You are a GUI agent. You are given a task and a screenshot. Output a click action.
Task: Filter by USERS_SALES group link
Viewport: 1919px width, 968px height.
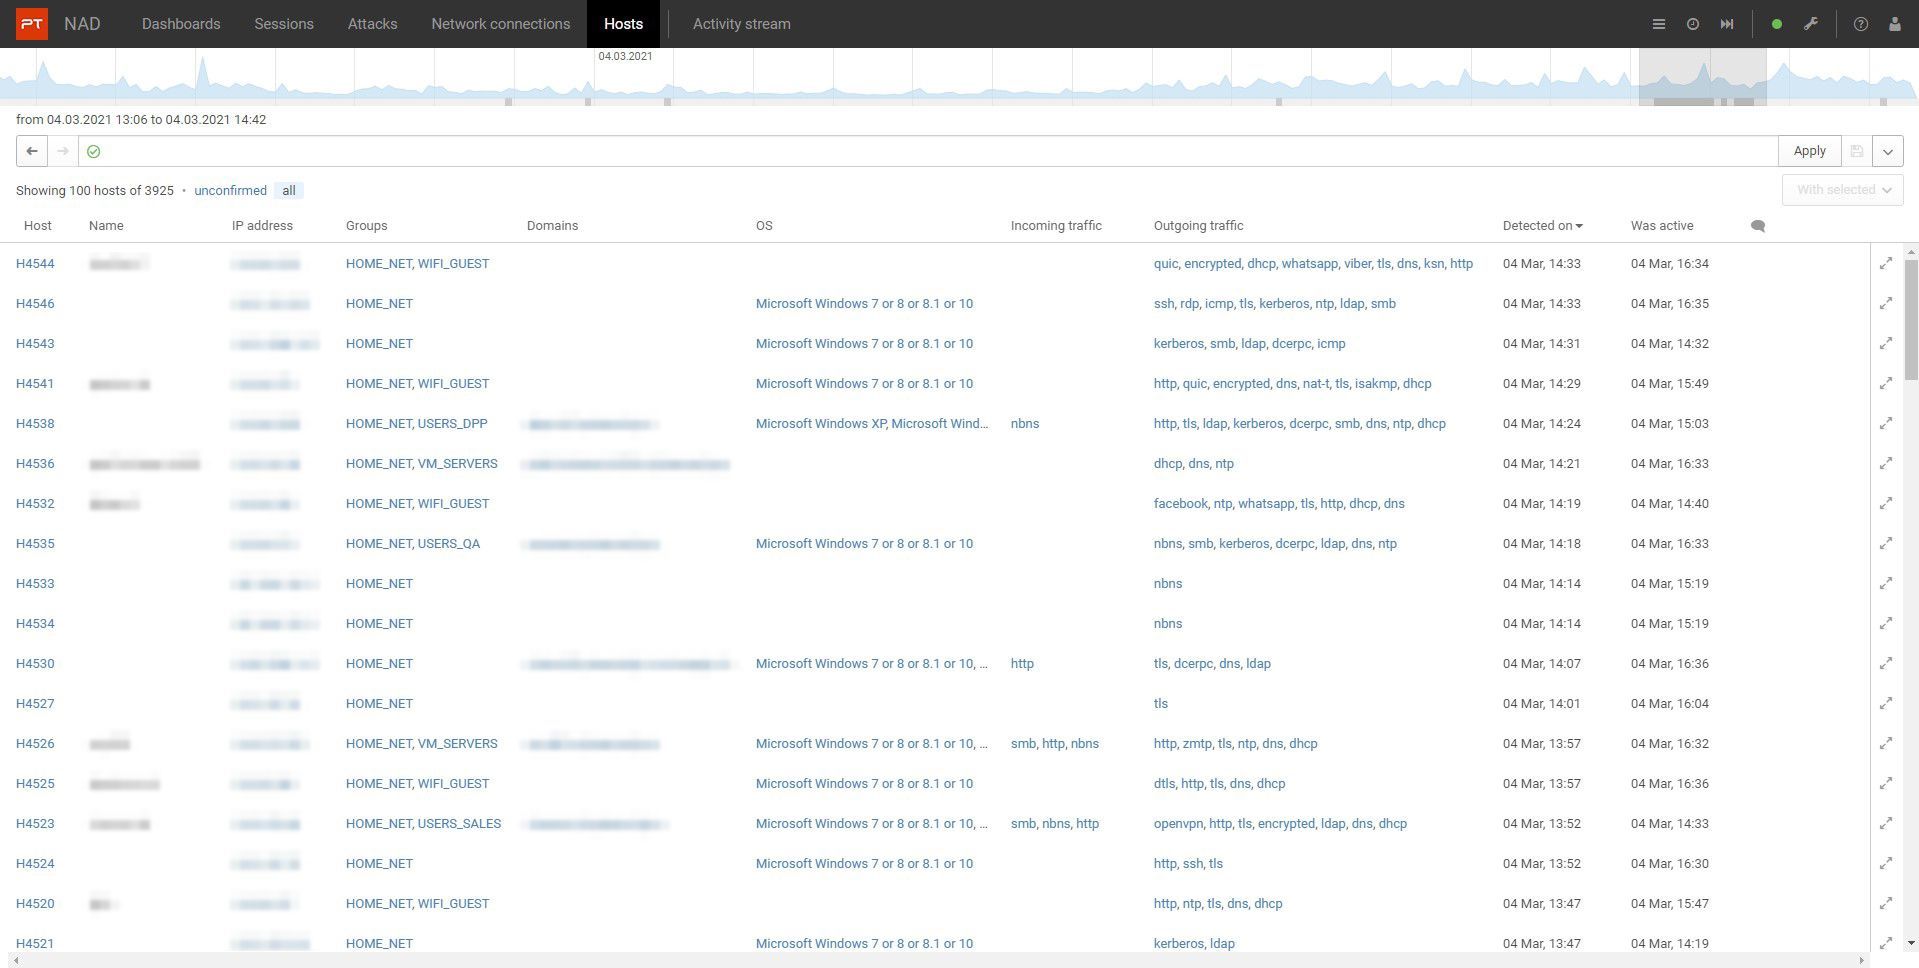459,824
